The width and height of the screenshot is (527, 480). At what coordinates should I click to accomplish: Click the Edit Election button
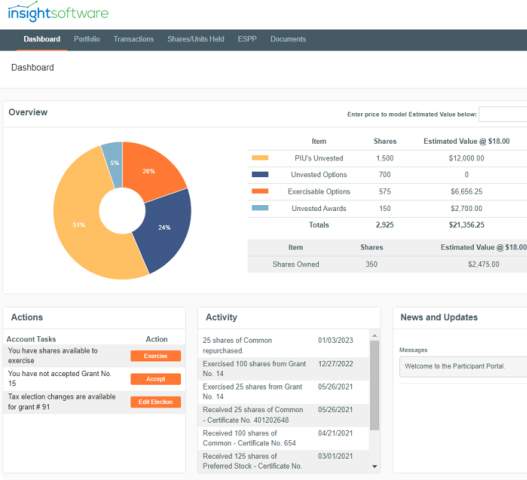coord(156,402)
